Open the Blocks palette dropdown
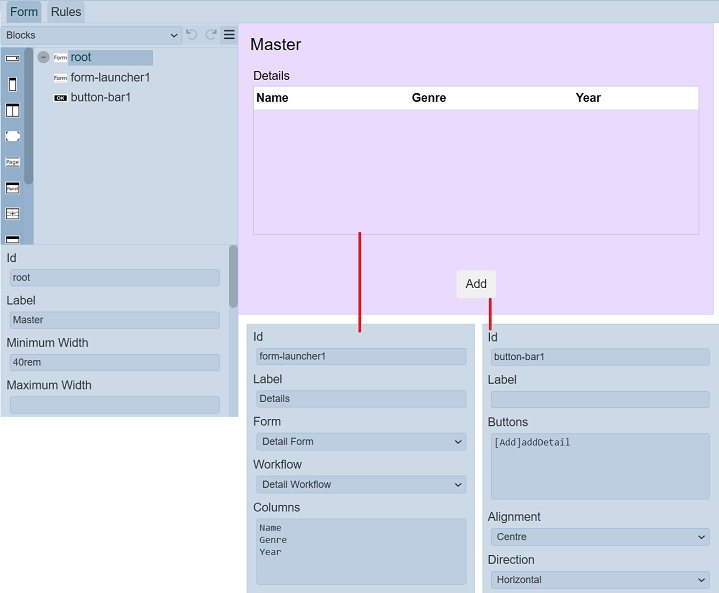Viewport: 719px width, 593px height. 91,35
